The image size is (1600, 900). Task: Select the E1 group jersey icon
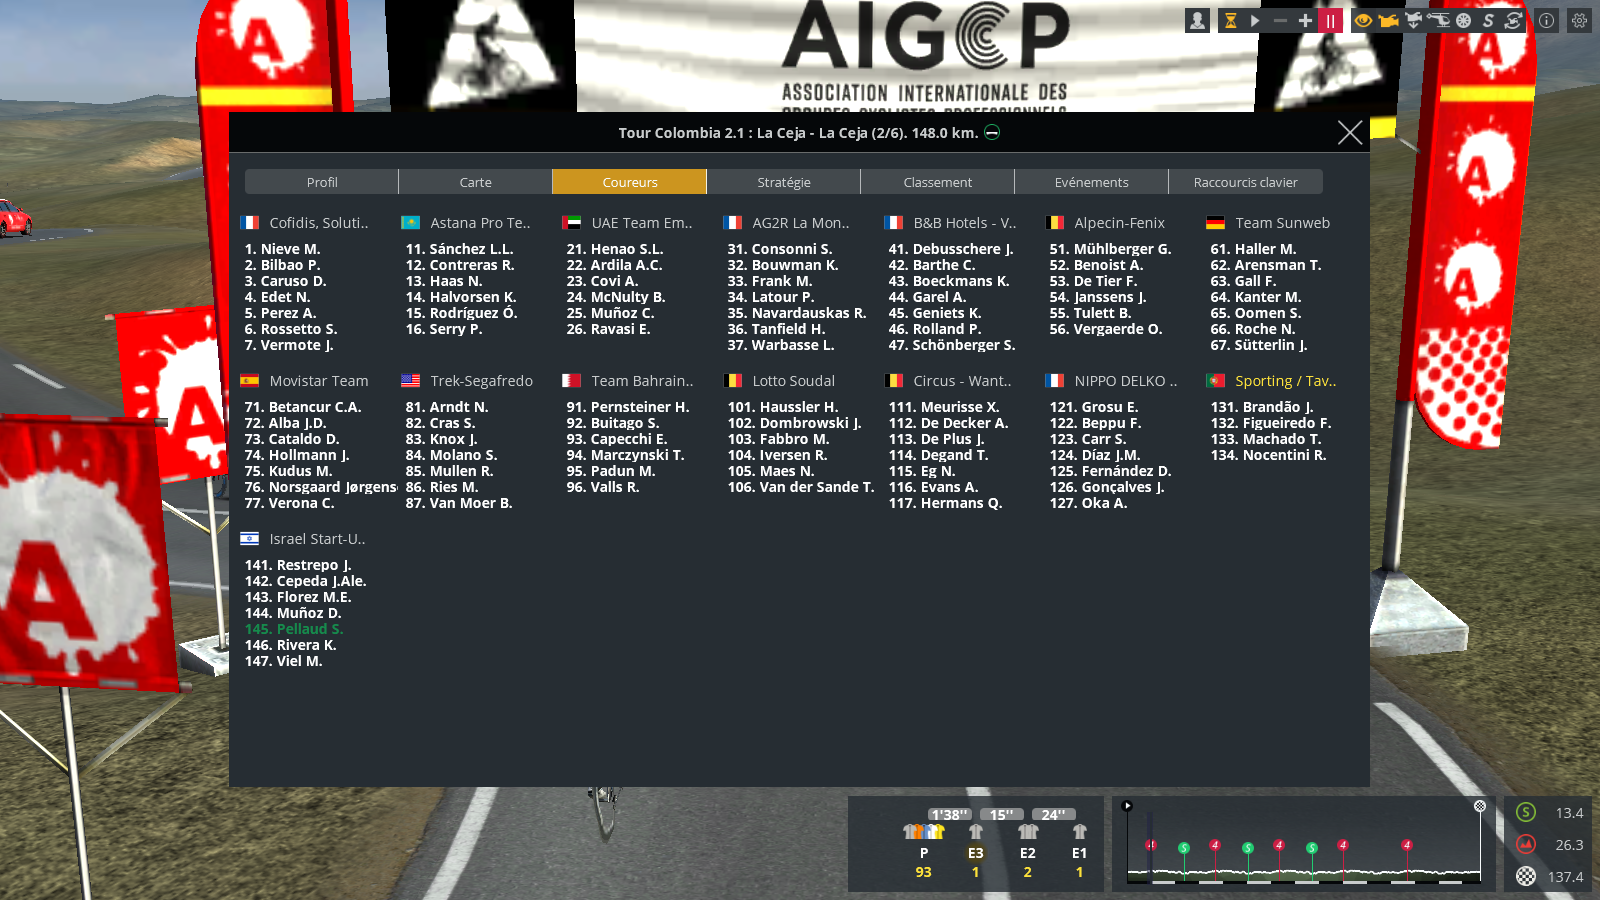click(x=1080, y=832)
